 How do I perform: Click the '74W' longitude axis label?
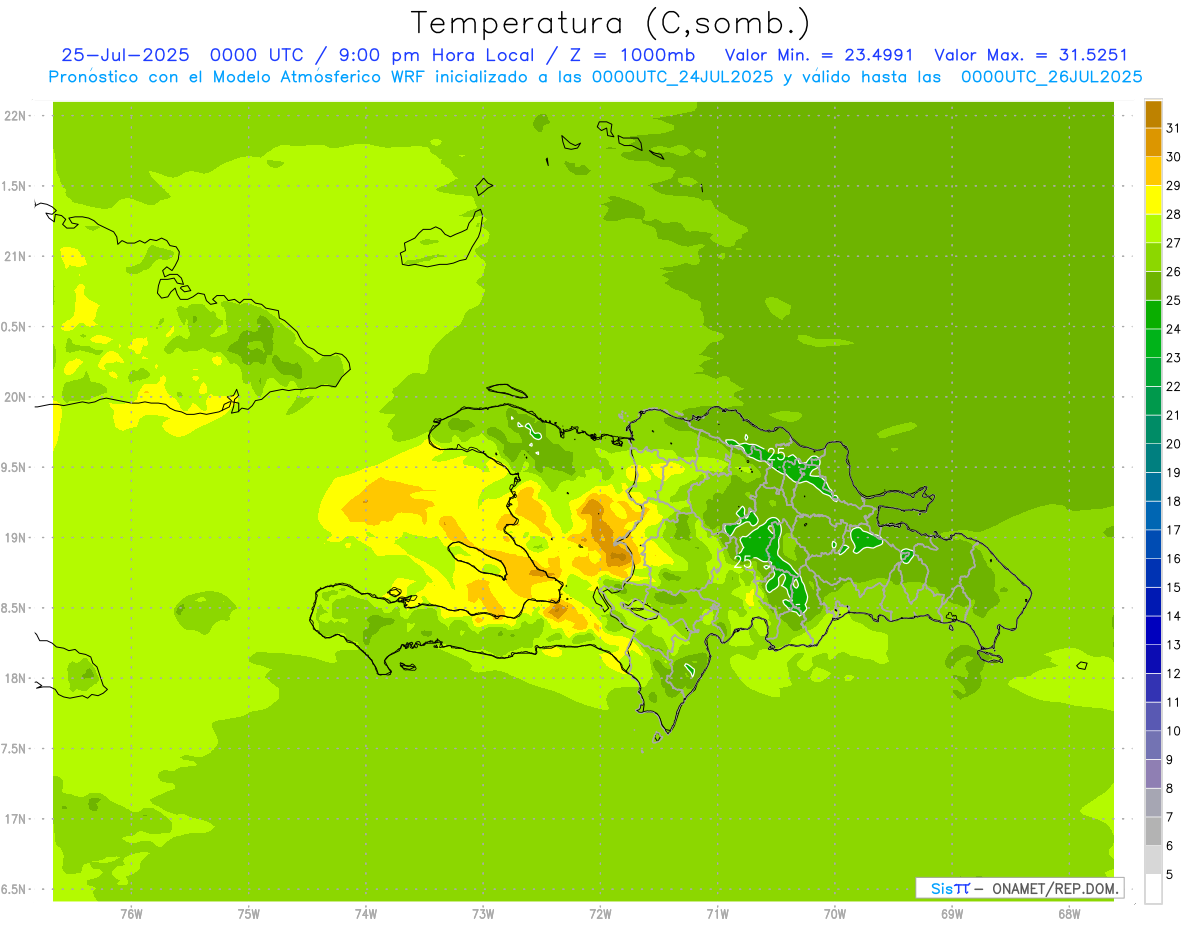pos(366,914)
